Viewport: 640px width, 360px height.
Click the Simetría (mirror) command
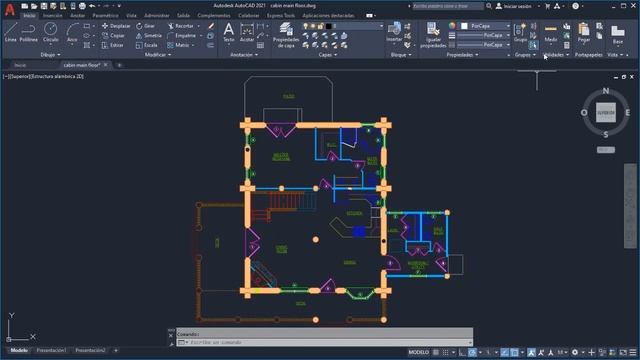click(149, 36)
